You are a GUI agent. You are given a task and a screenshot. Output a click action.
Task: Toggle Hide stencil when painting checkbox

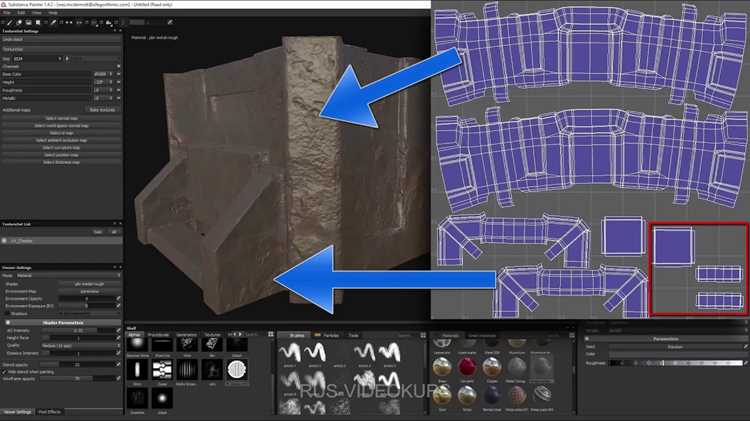5,372
